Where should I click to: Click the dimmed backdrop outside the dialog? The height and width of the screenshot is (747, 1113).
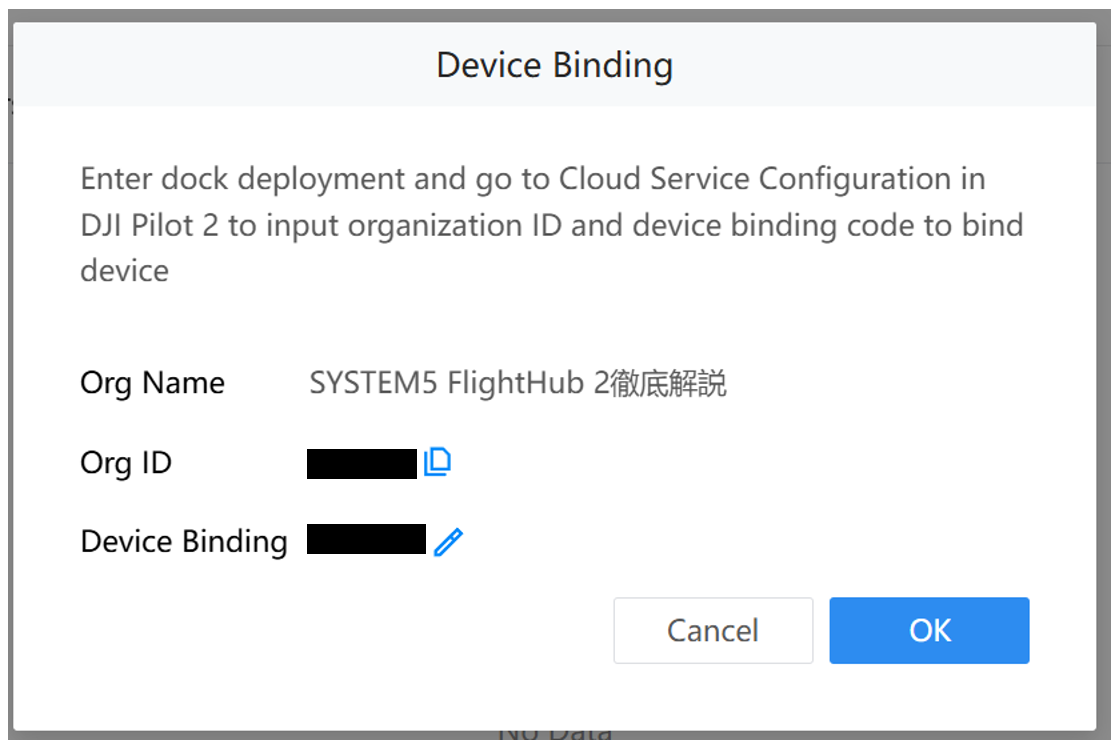pyautogui.click(x=1104, y=355)
